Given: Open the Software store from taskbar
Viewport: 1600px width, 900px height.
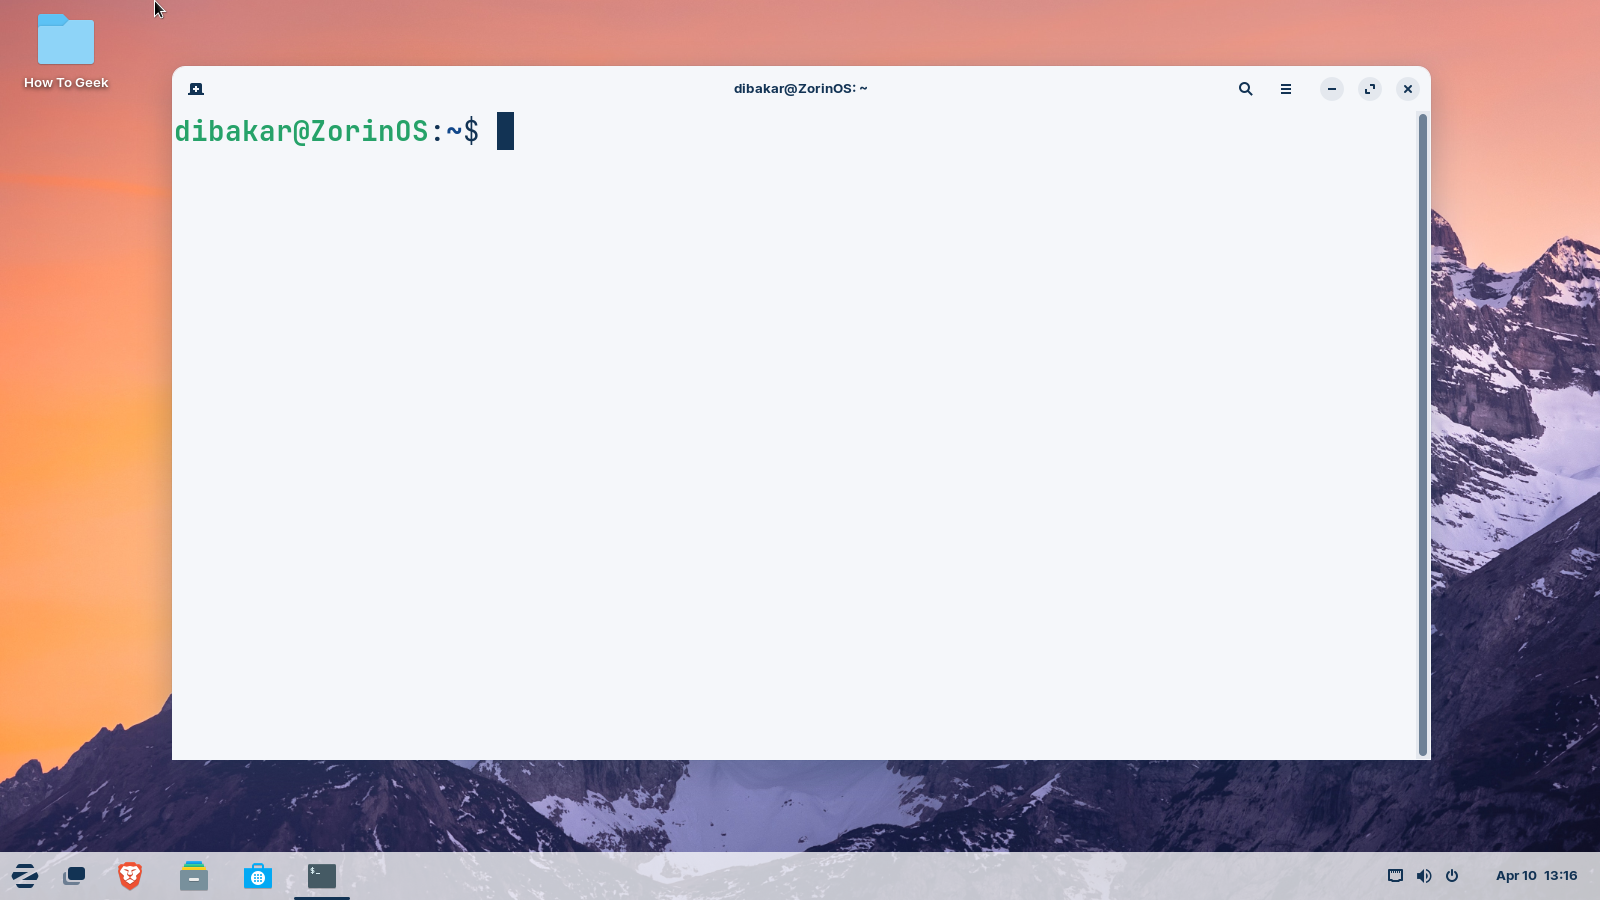Looking at the screenshot, I should pos(258,876).
